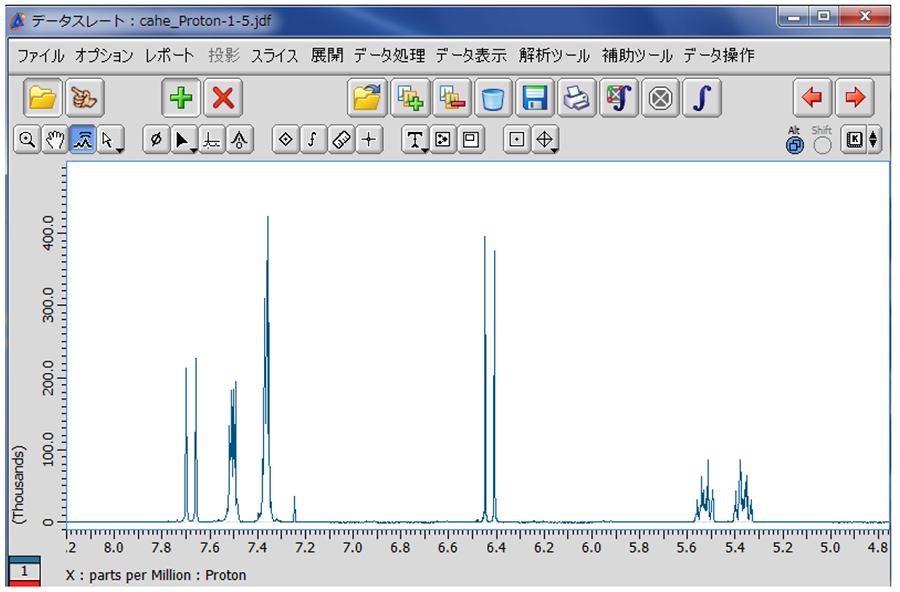Select the ruler measurement tool
900x592 pixels.
tap(342, 141)
